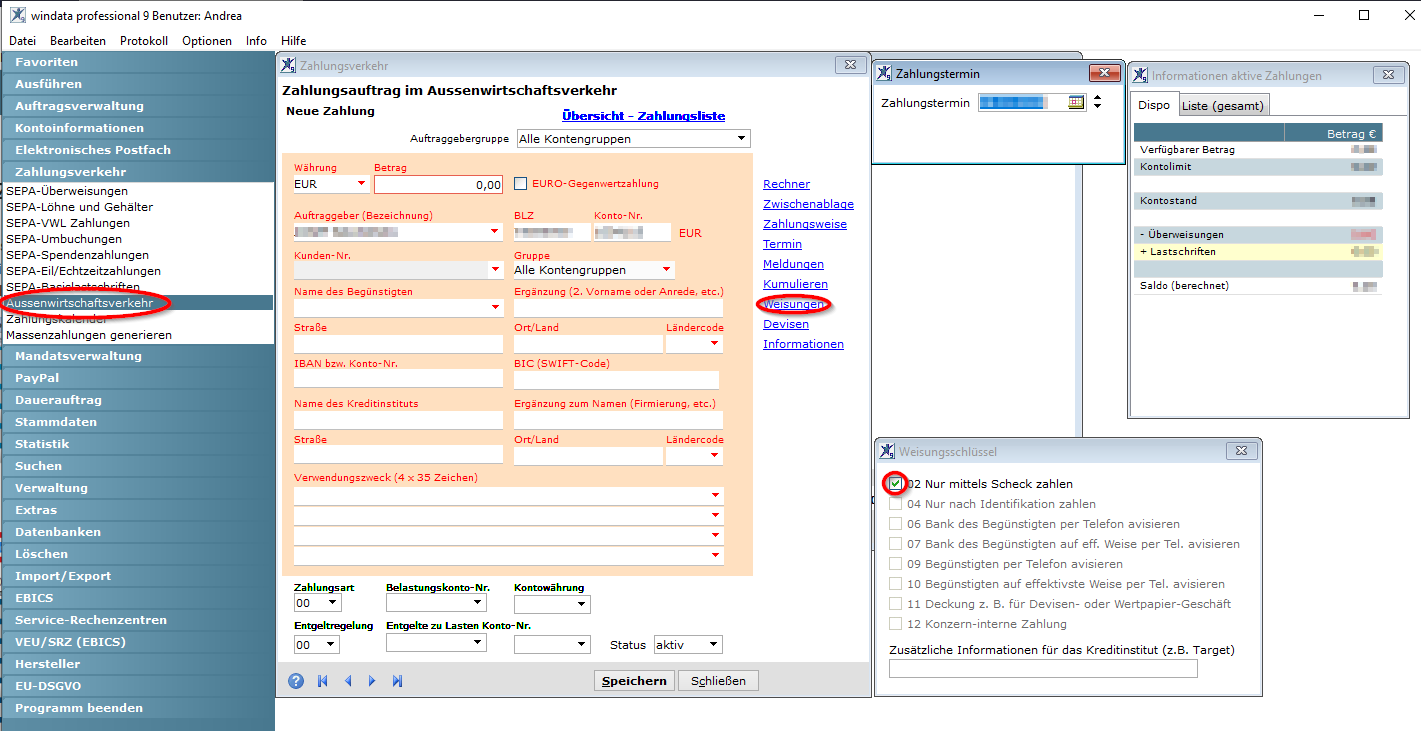Screen dimensions: 1421x731
Task: Open the Auftraggebergruppe dropdown
Action: tap(741, 139)
